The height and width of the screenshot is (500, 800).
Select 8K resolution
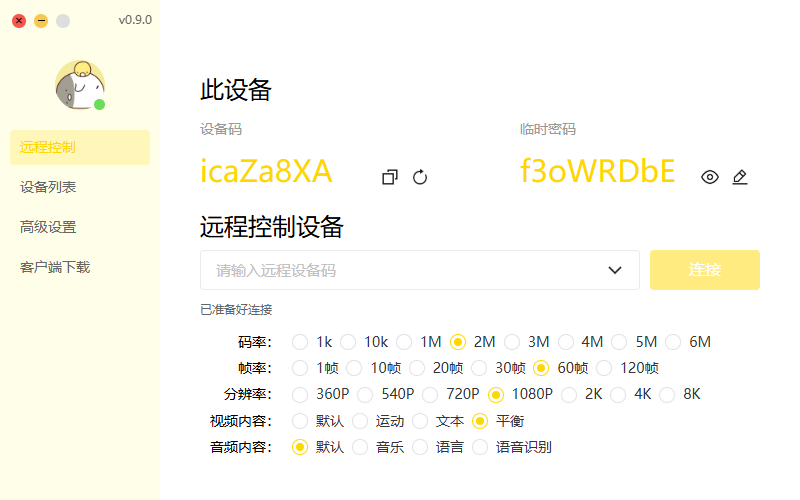pyautogui.click(x=667, y=394)
